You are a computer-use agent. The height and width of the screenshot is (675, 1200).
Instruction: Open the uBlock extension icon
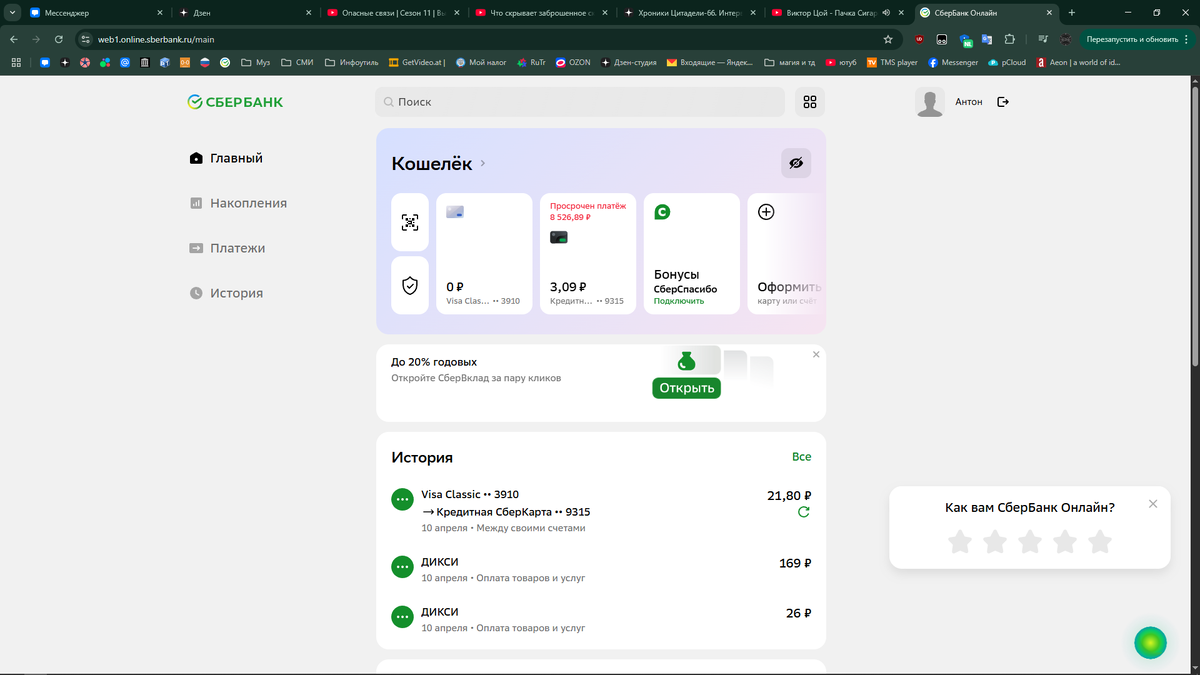(x=919, y=39)
